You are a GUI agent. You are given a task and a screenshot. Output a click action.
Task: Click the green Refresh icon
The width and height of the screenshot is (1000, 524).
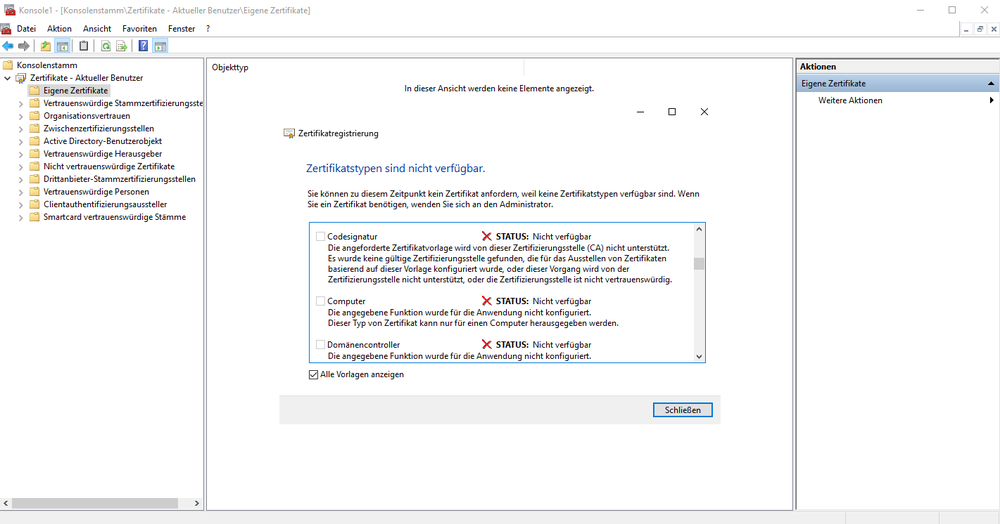pyautogui.click(x=105, y=46)
